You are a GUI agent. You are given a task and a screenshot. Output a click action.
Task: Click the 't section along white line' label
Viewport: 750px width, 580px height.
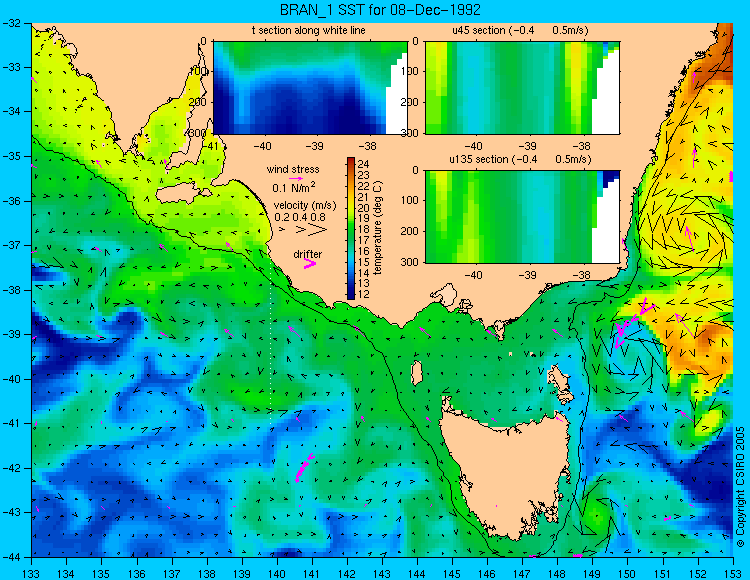(309, 30)
